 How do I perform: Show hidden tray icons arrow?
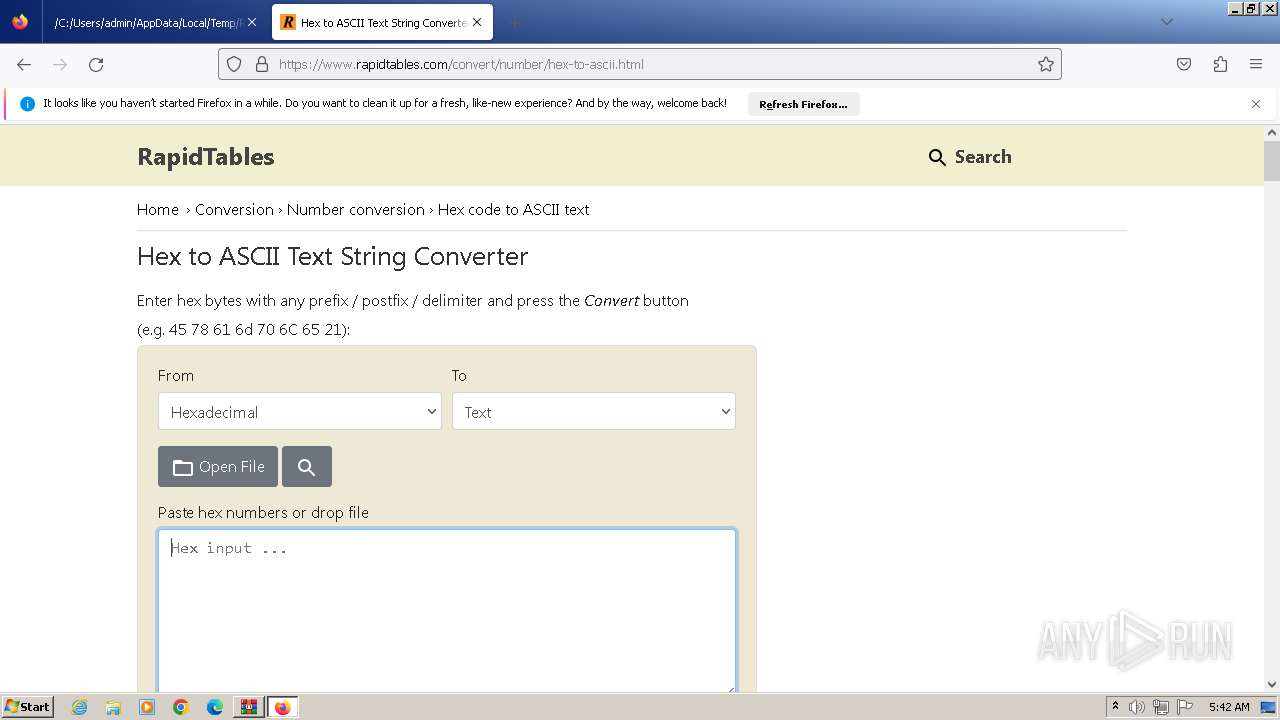pyautogui.click(x=1115, y=707)
